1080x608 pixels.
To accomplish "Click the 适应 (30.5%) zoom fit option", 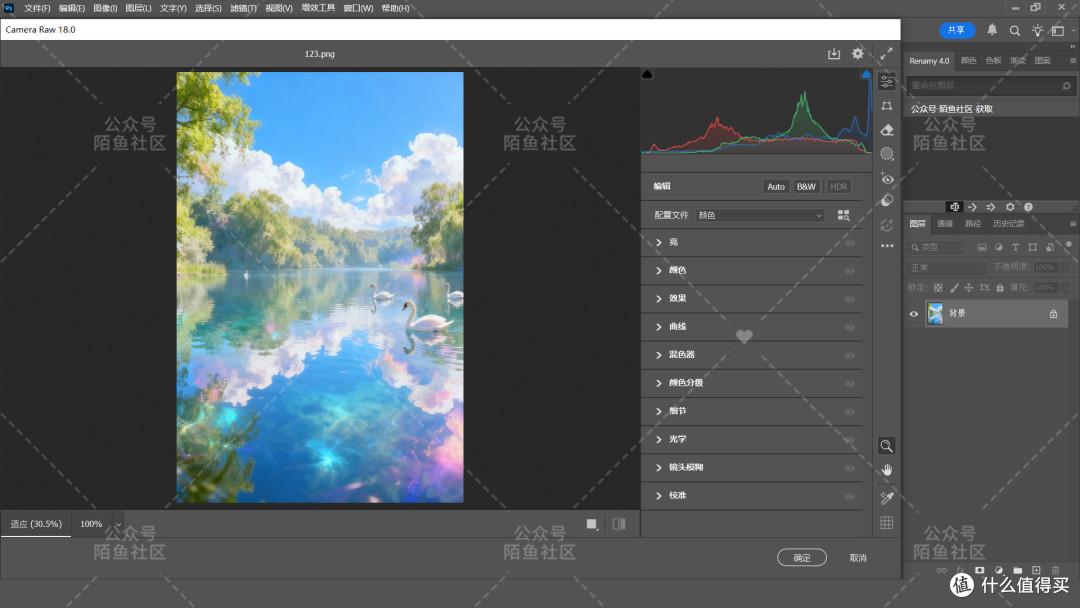I will [36, 524].
